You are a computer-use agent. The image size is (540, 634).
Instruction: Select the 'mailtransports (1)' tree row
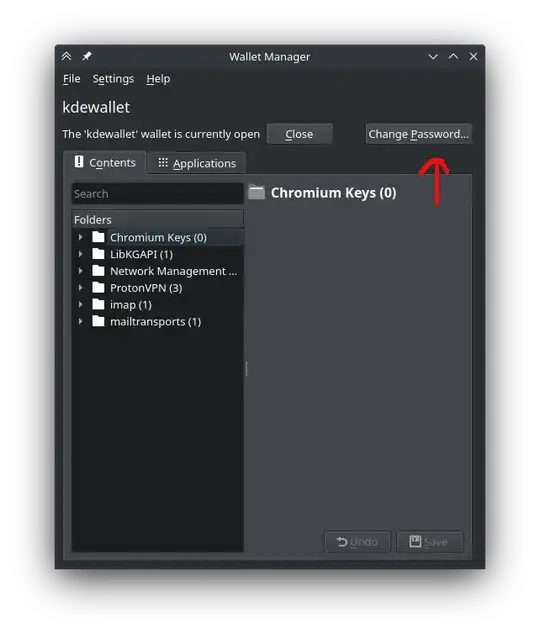point(158,322)
